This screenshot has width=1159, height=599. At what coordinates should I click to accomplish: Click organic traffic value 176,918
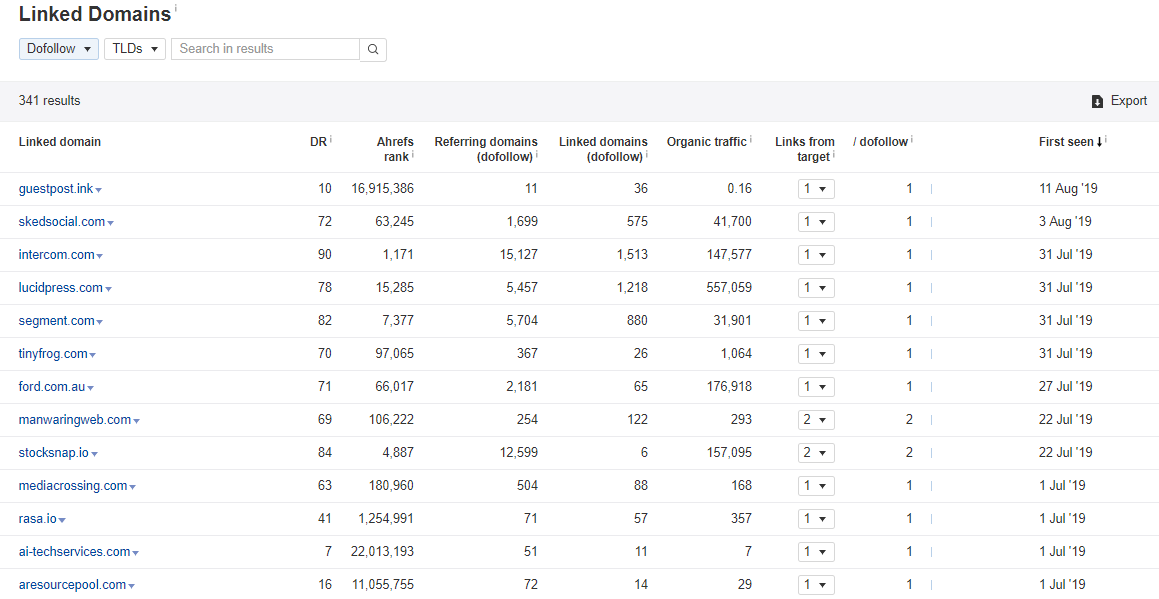729,387
